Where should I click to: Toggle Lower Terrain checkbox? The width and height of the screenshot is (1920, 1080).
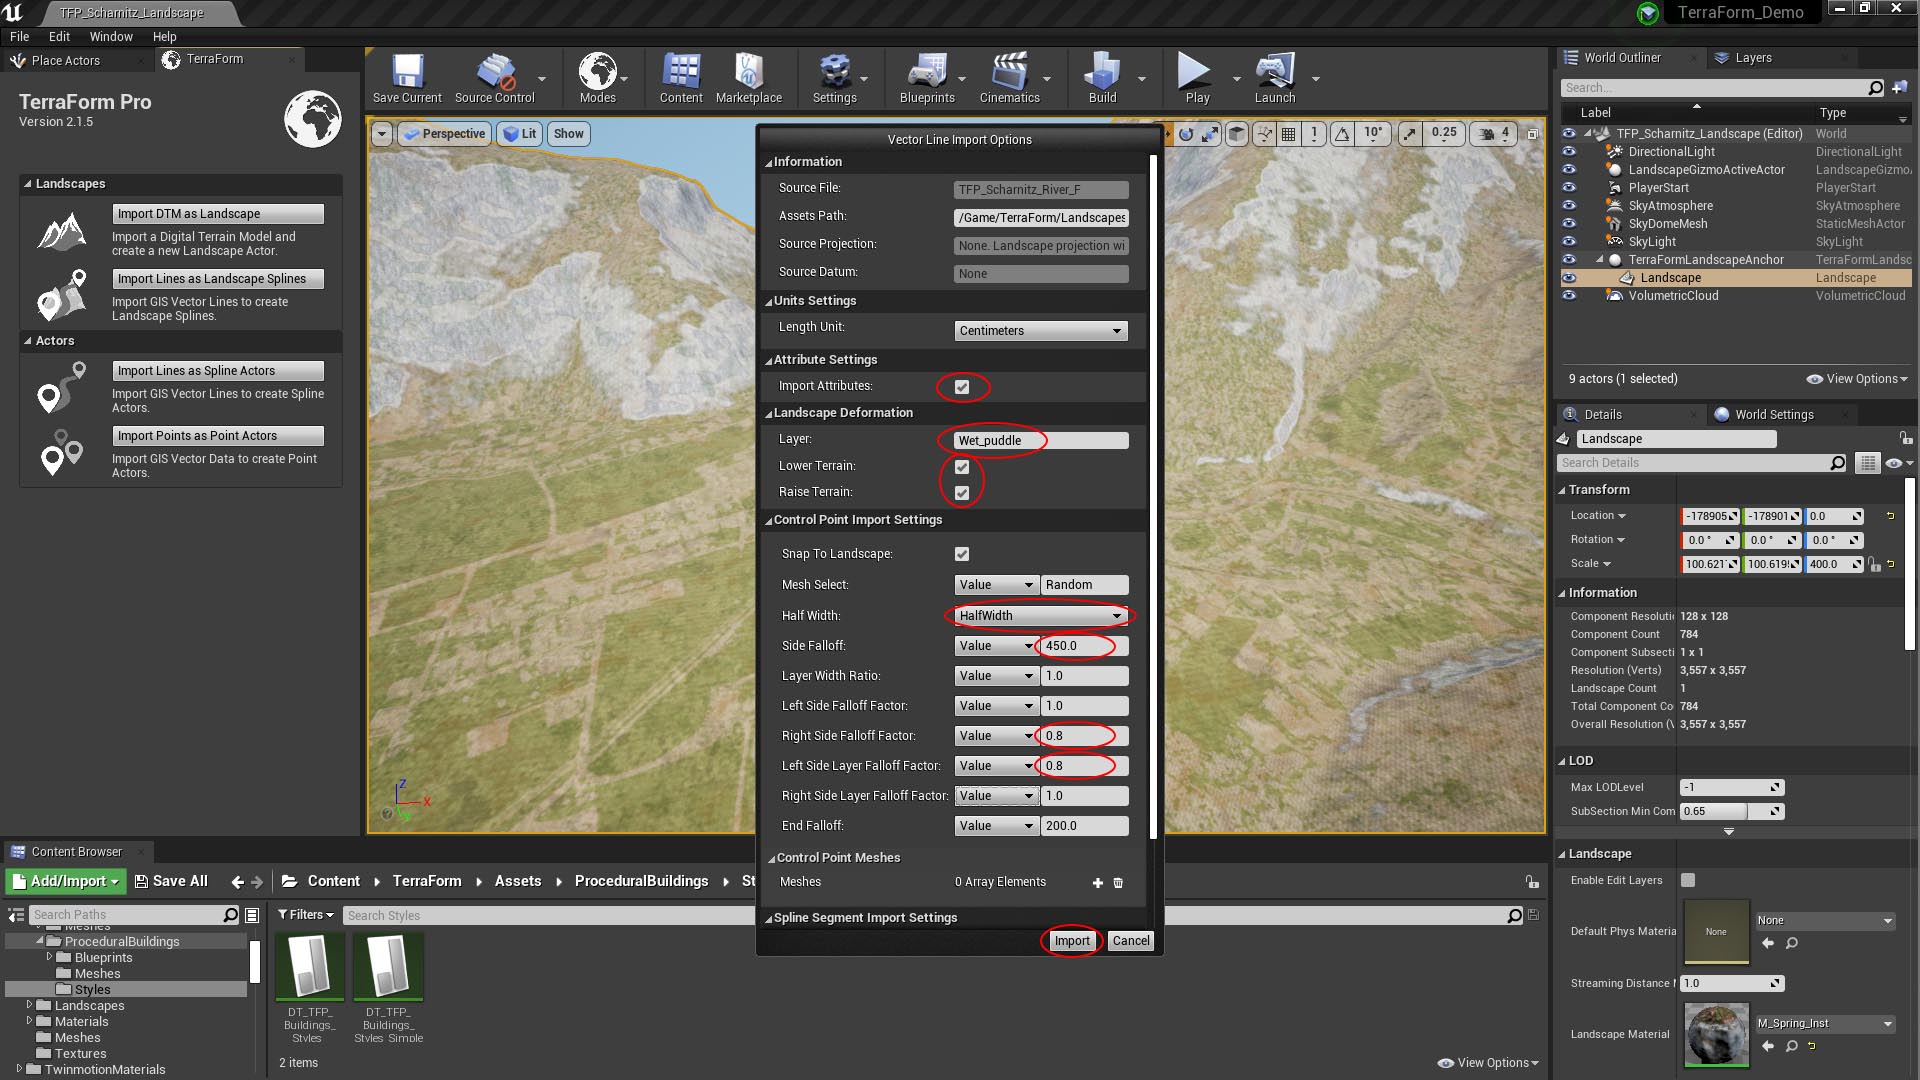pos(962,467)
